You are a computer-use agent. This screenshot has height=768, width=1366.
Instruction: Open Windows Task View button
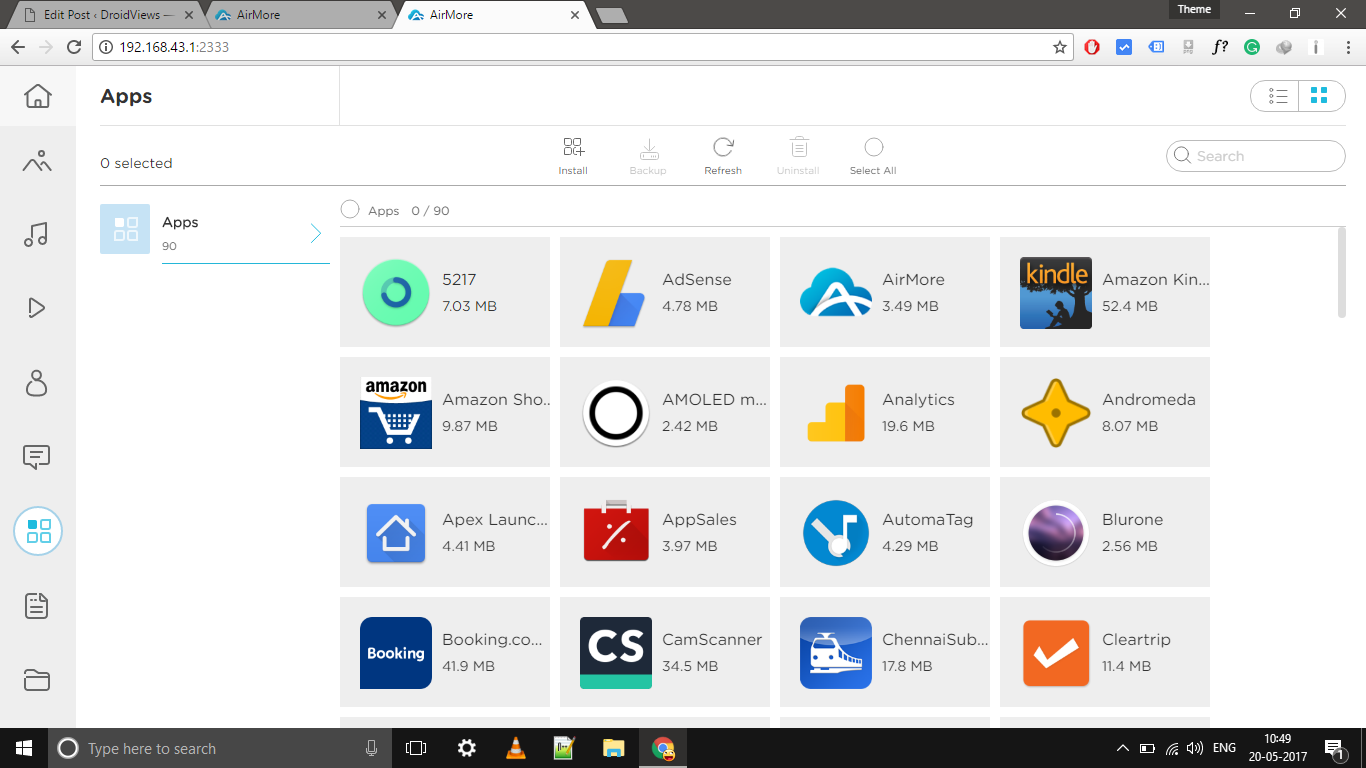(416, 748)
